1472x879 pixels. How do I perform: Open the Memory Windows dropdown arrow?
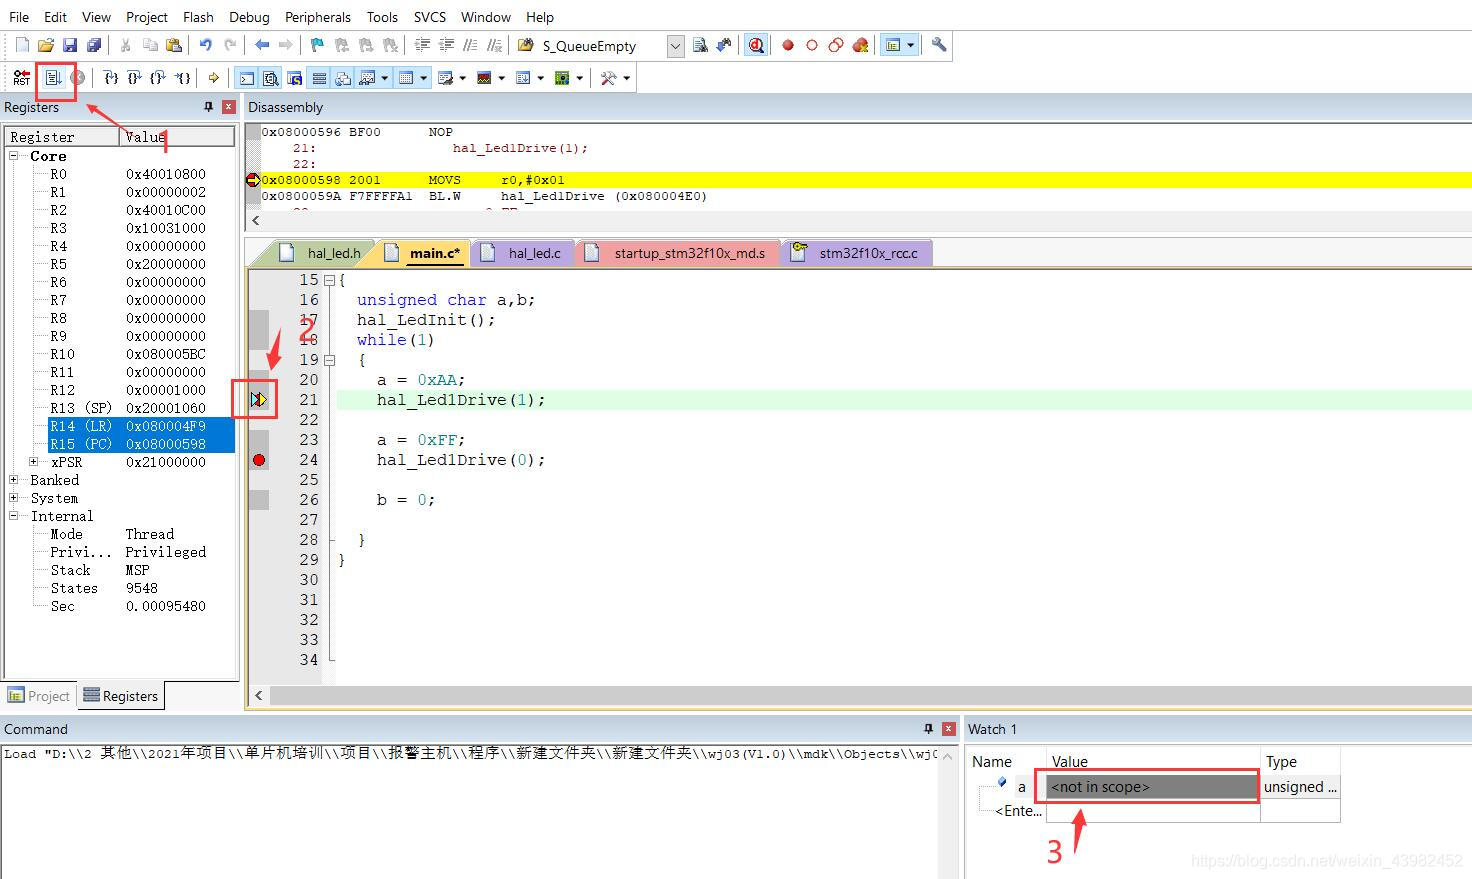(x=424, y=78)
